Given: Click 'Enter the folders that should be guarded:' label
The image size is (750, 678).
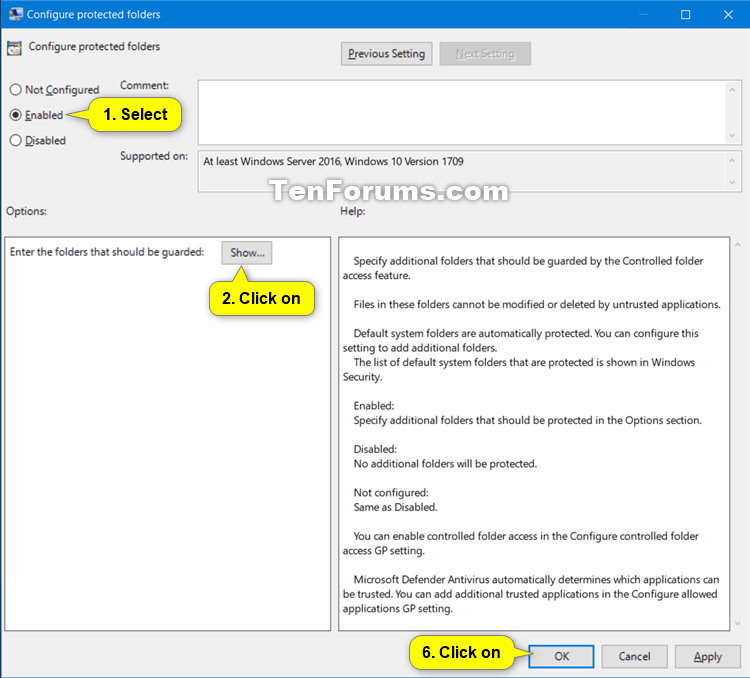Looking at the screenshot, I should pyautogui.click(x=107, y=252).
